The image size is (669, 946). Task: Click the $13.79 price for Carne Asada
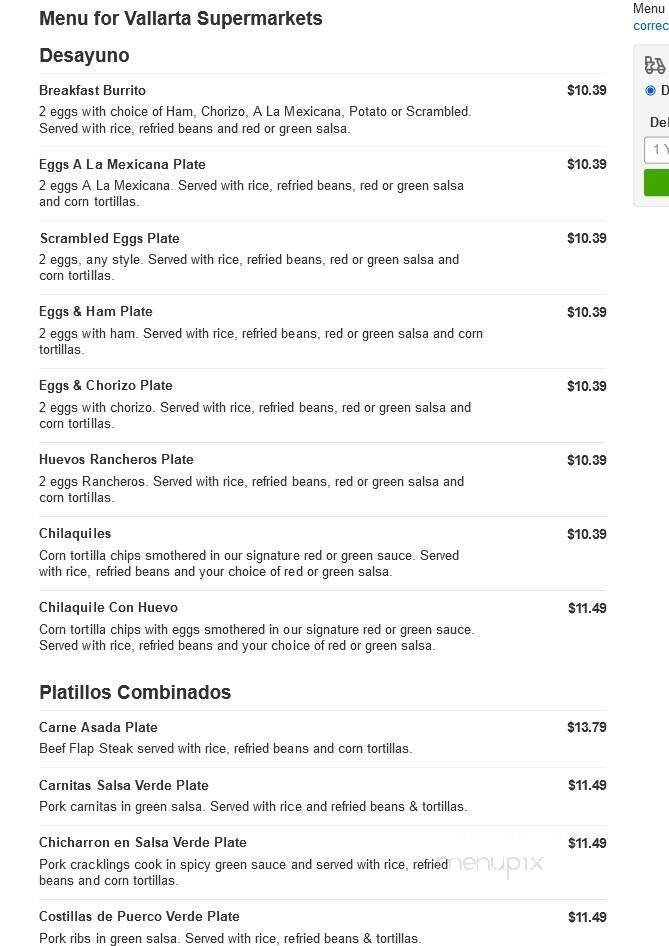point(586,727)
